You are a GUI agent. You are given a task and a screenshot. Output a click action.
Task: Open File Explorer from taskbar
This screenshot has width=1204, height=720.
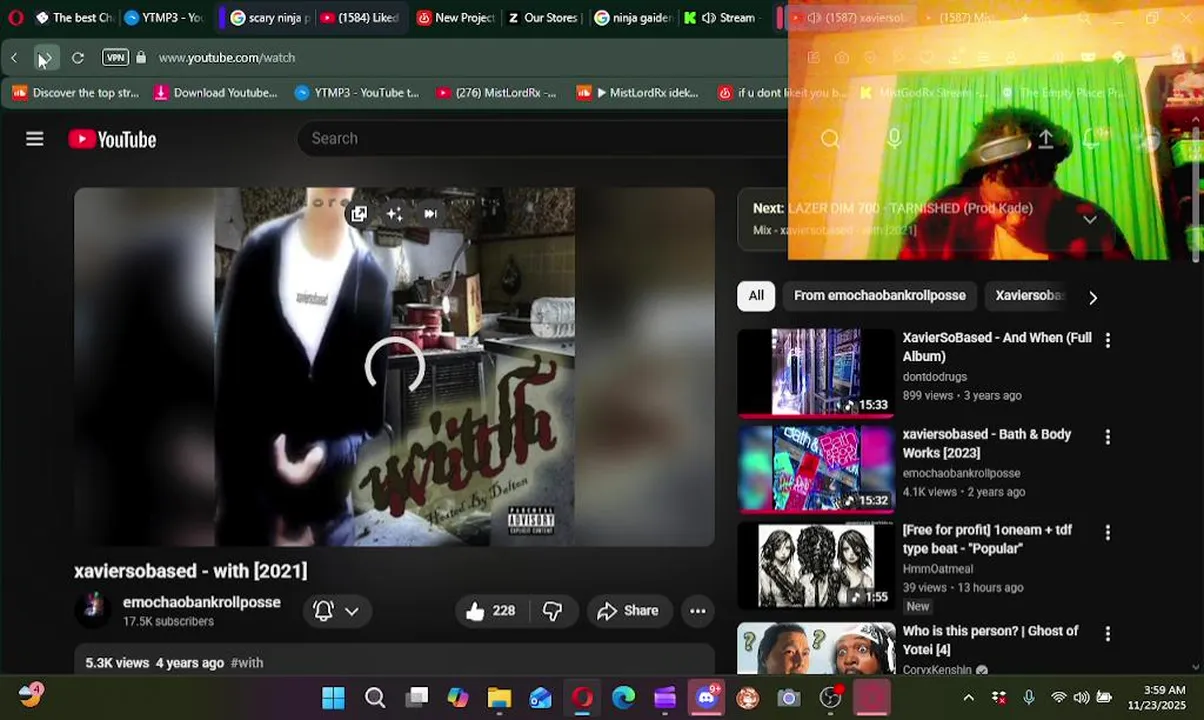coord(499,697)
